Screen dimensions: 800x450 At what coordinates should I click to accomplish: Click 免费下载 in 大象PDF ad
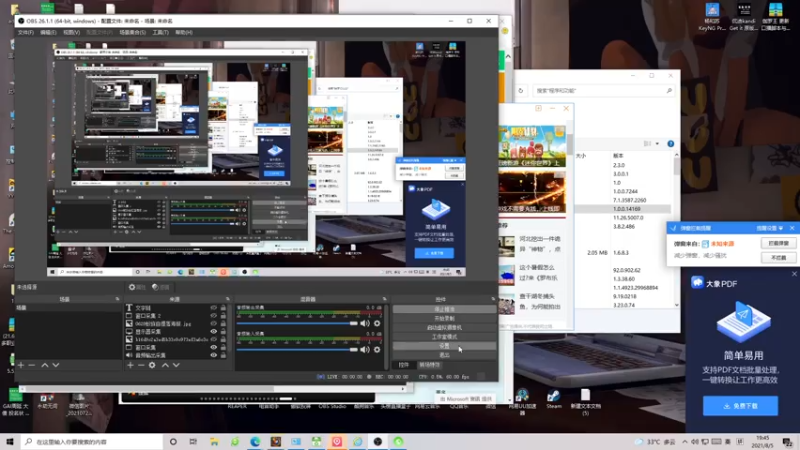(x=740, y=406)
